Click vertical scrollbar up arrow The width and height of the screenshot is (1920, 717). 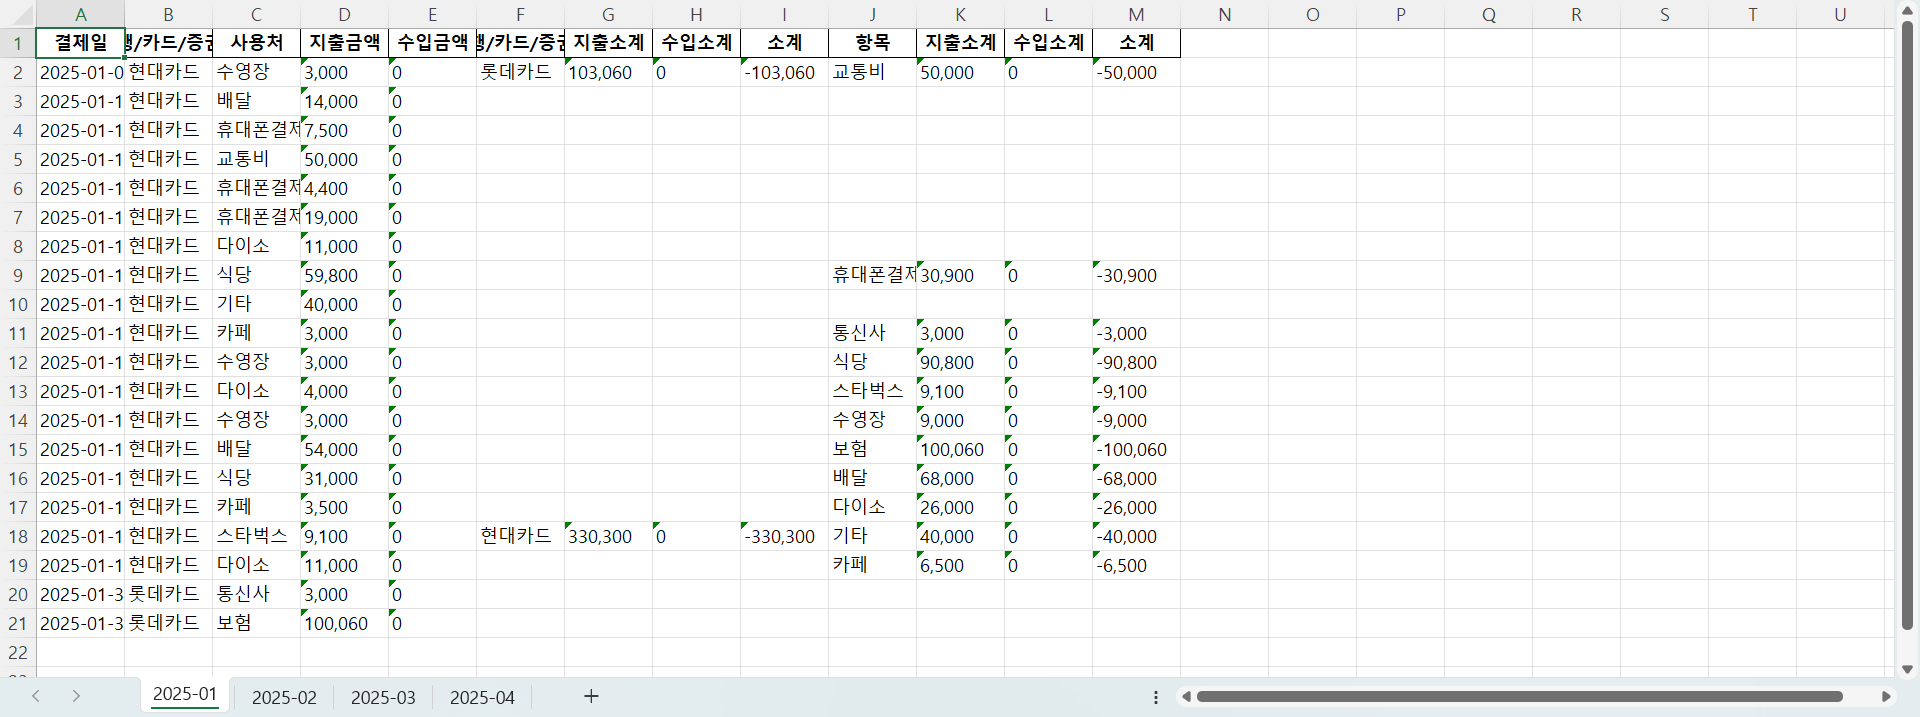click(x=1907, y=10)
